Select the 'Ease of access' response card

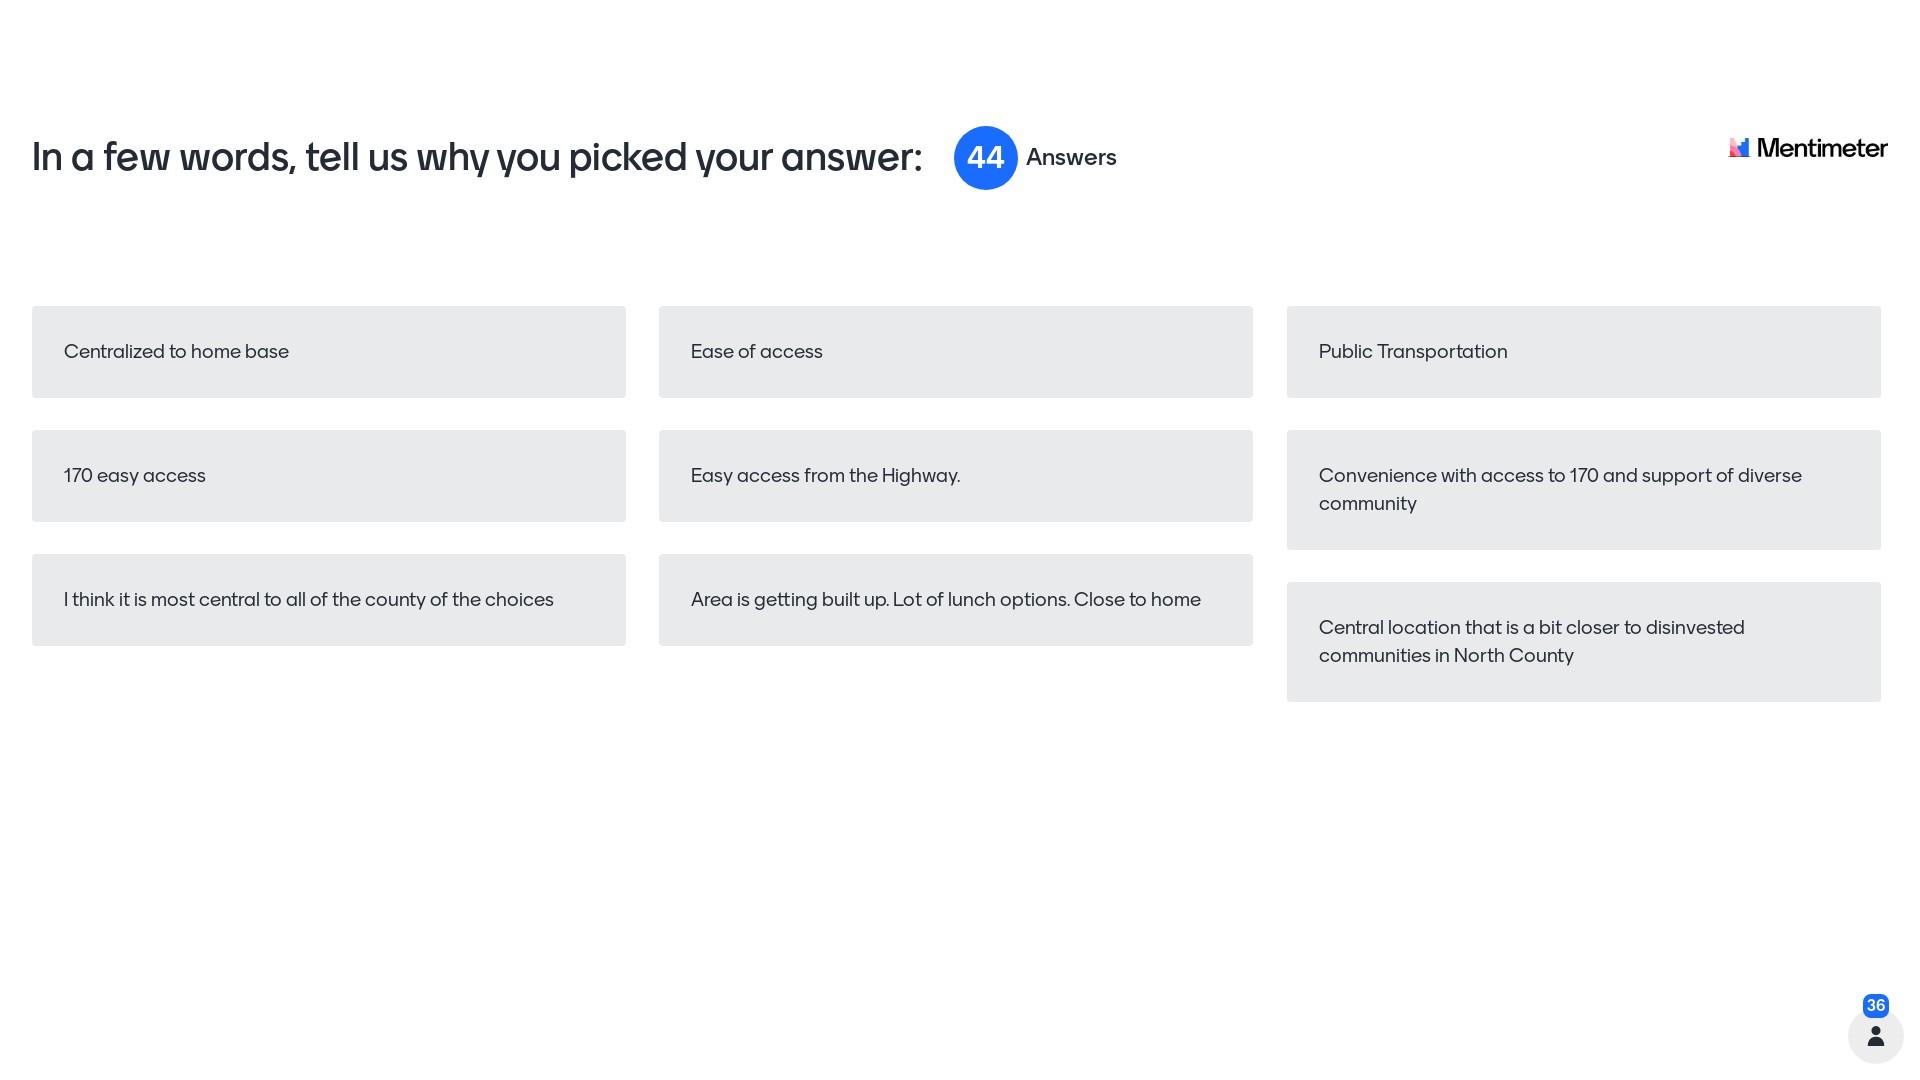(955, 352)
